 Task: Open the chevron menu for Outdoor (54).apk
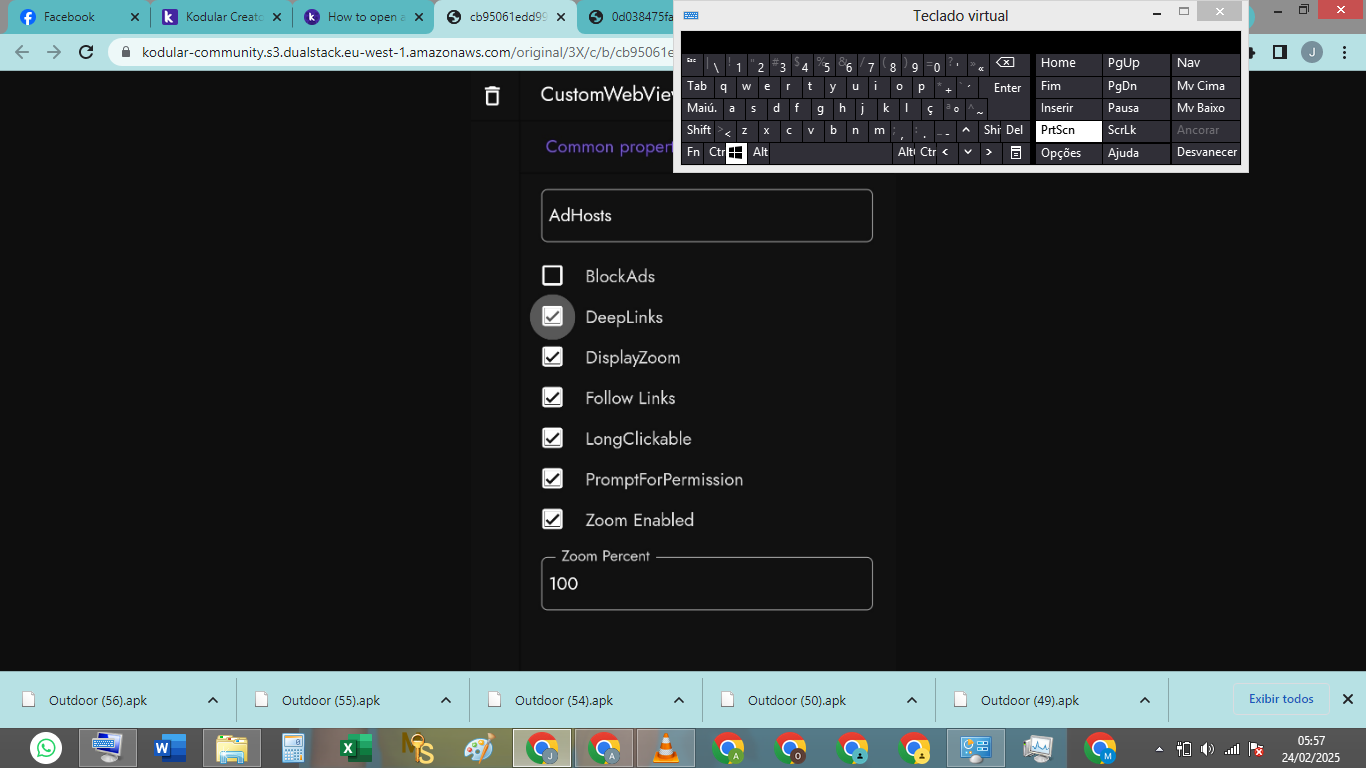coord(679,700)
